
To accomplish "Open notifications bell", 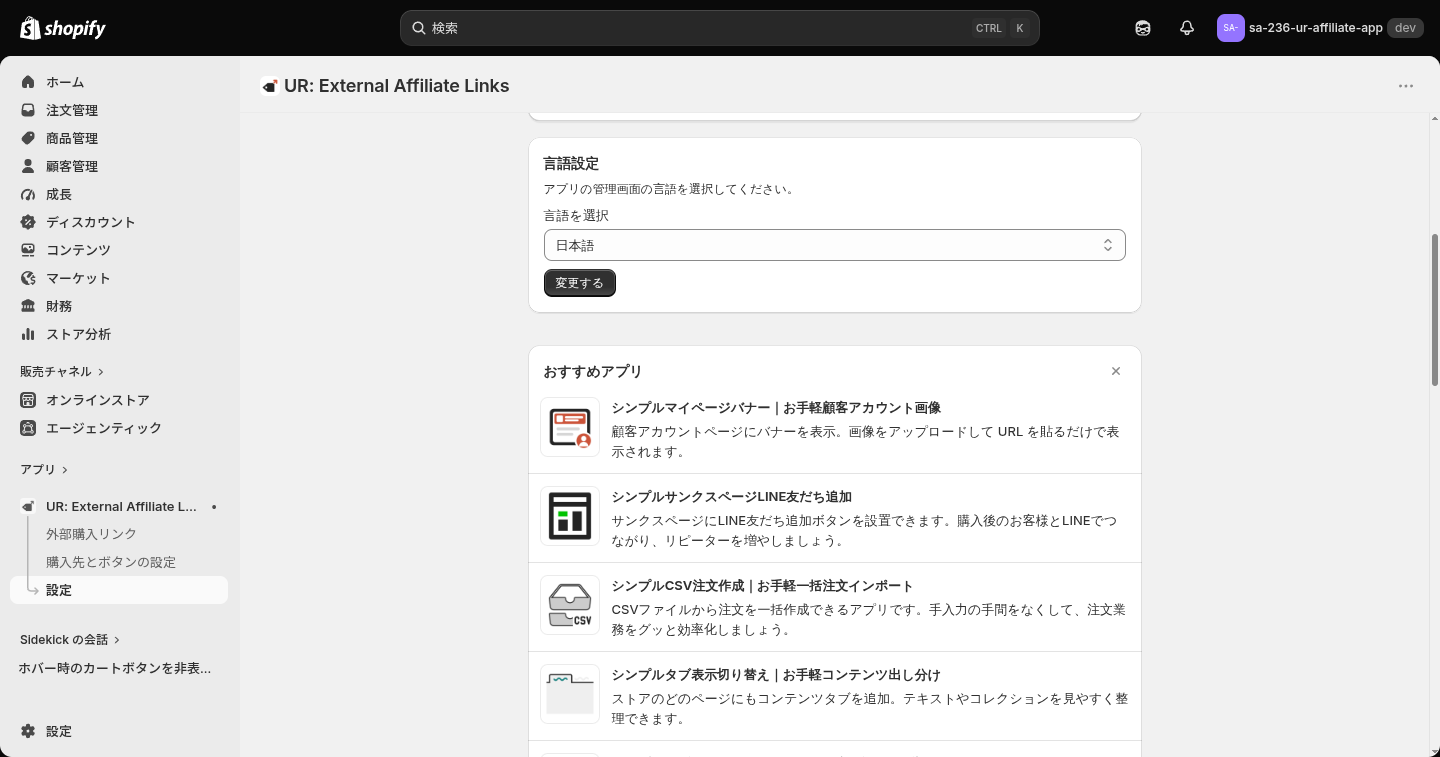I will coord(1187,28).
